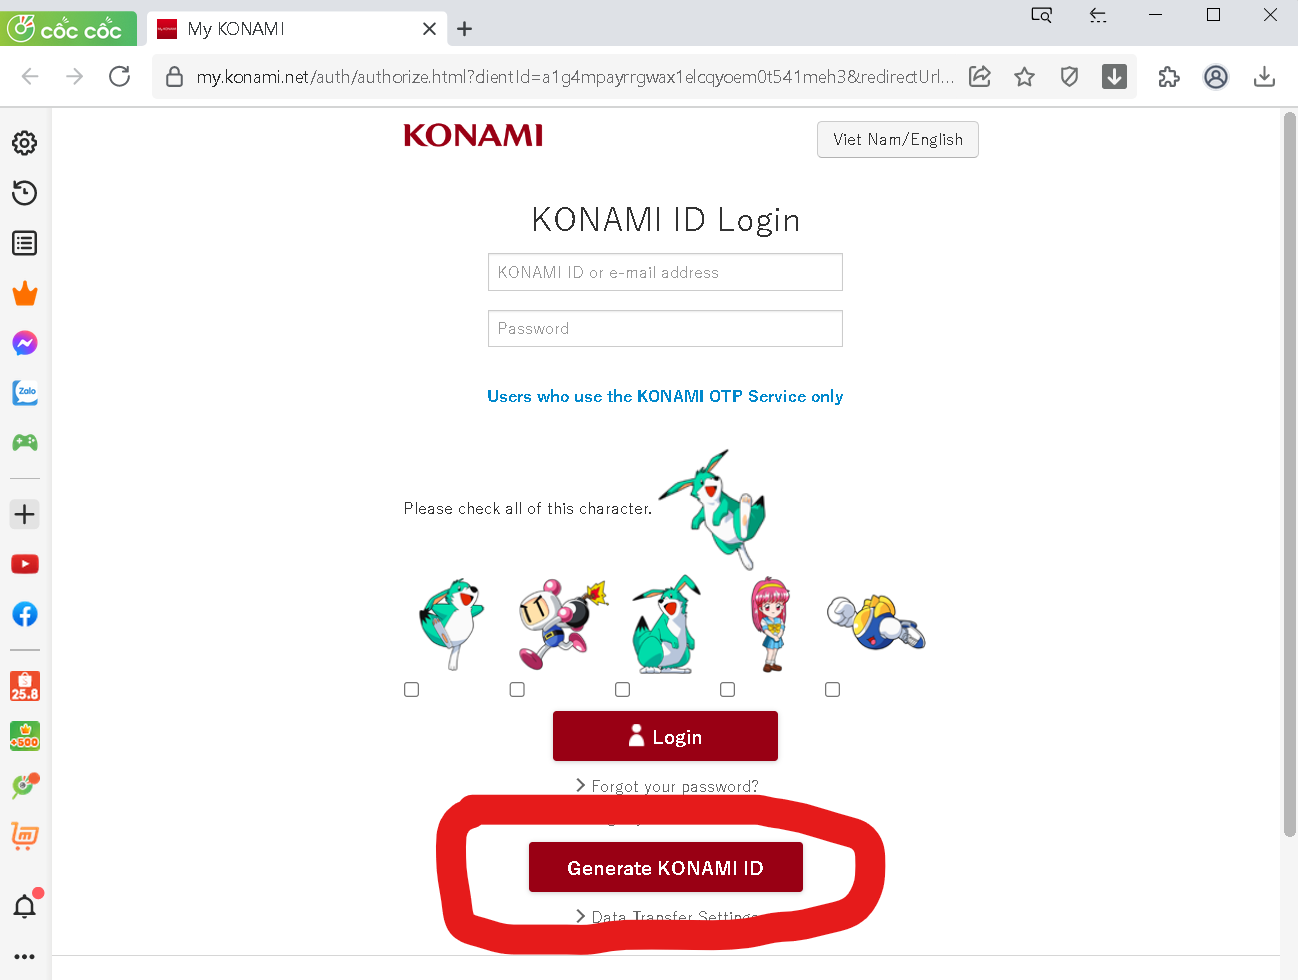Open the notifications bell in the sidebar

(x=25, y=906)
